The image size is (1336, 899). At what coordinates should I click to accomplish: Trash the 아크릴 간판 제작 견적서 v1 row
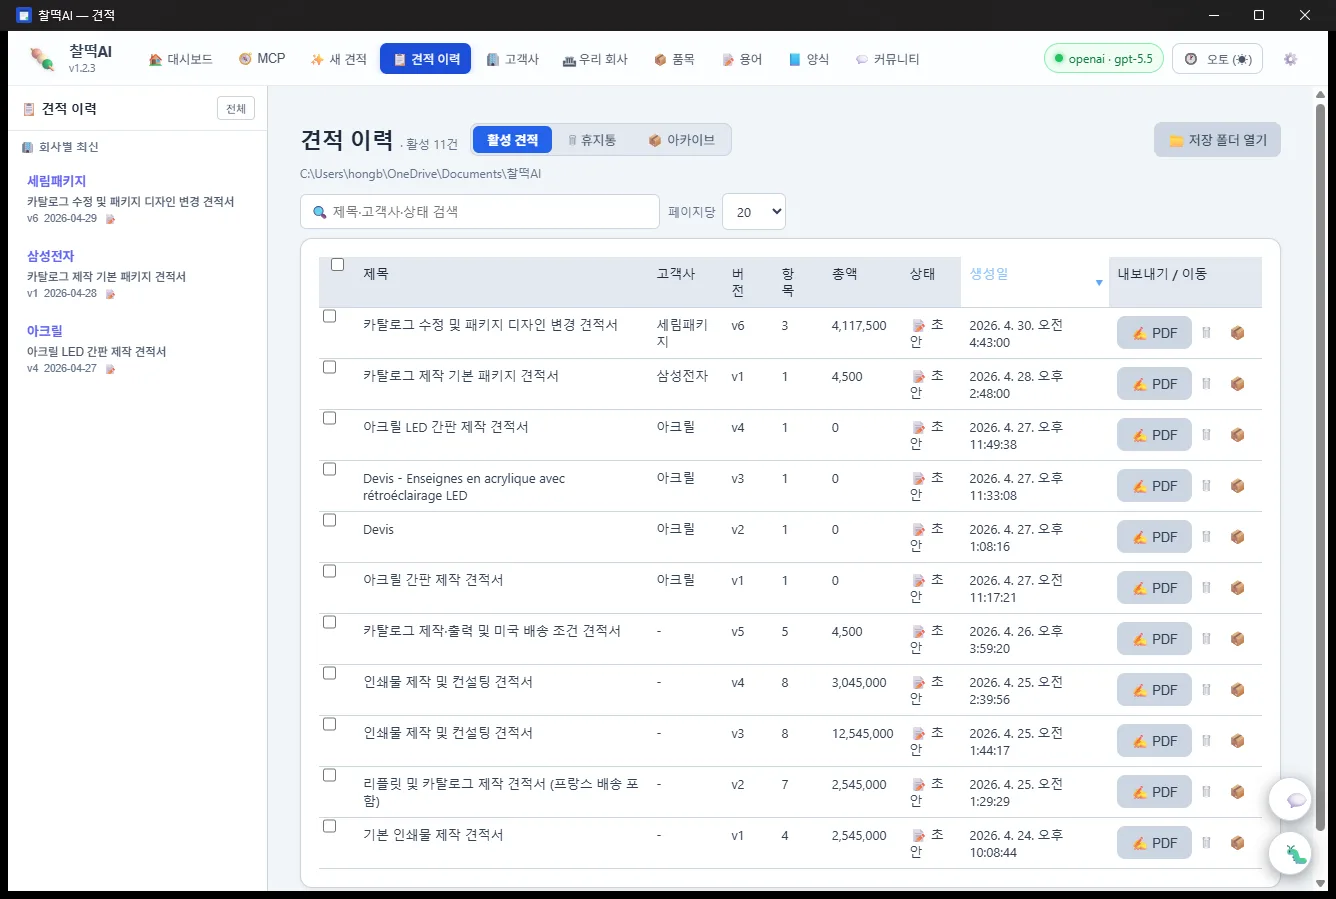coord(1206,588)
